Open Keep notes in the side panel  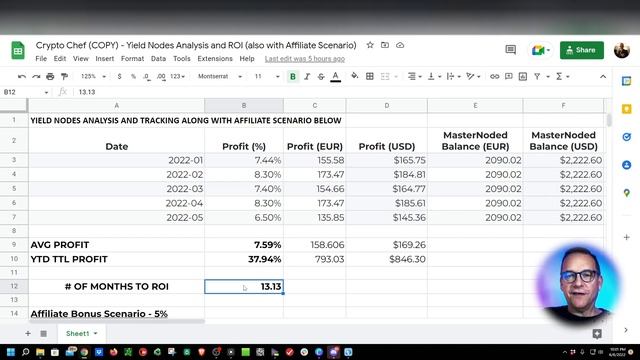[x=627, y=109]
